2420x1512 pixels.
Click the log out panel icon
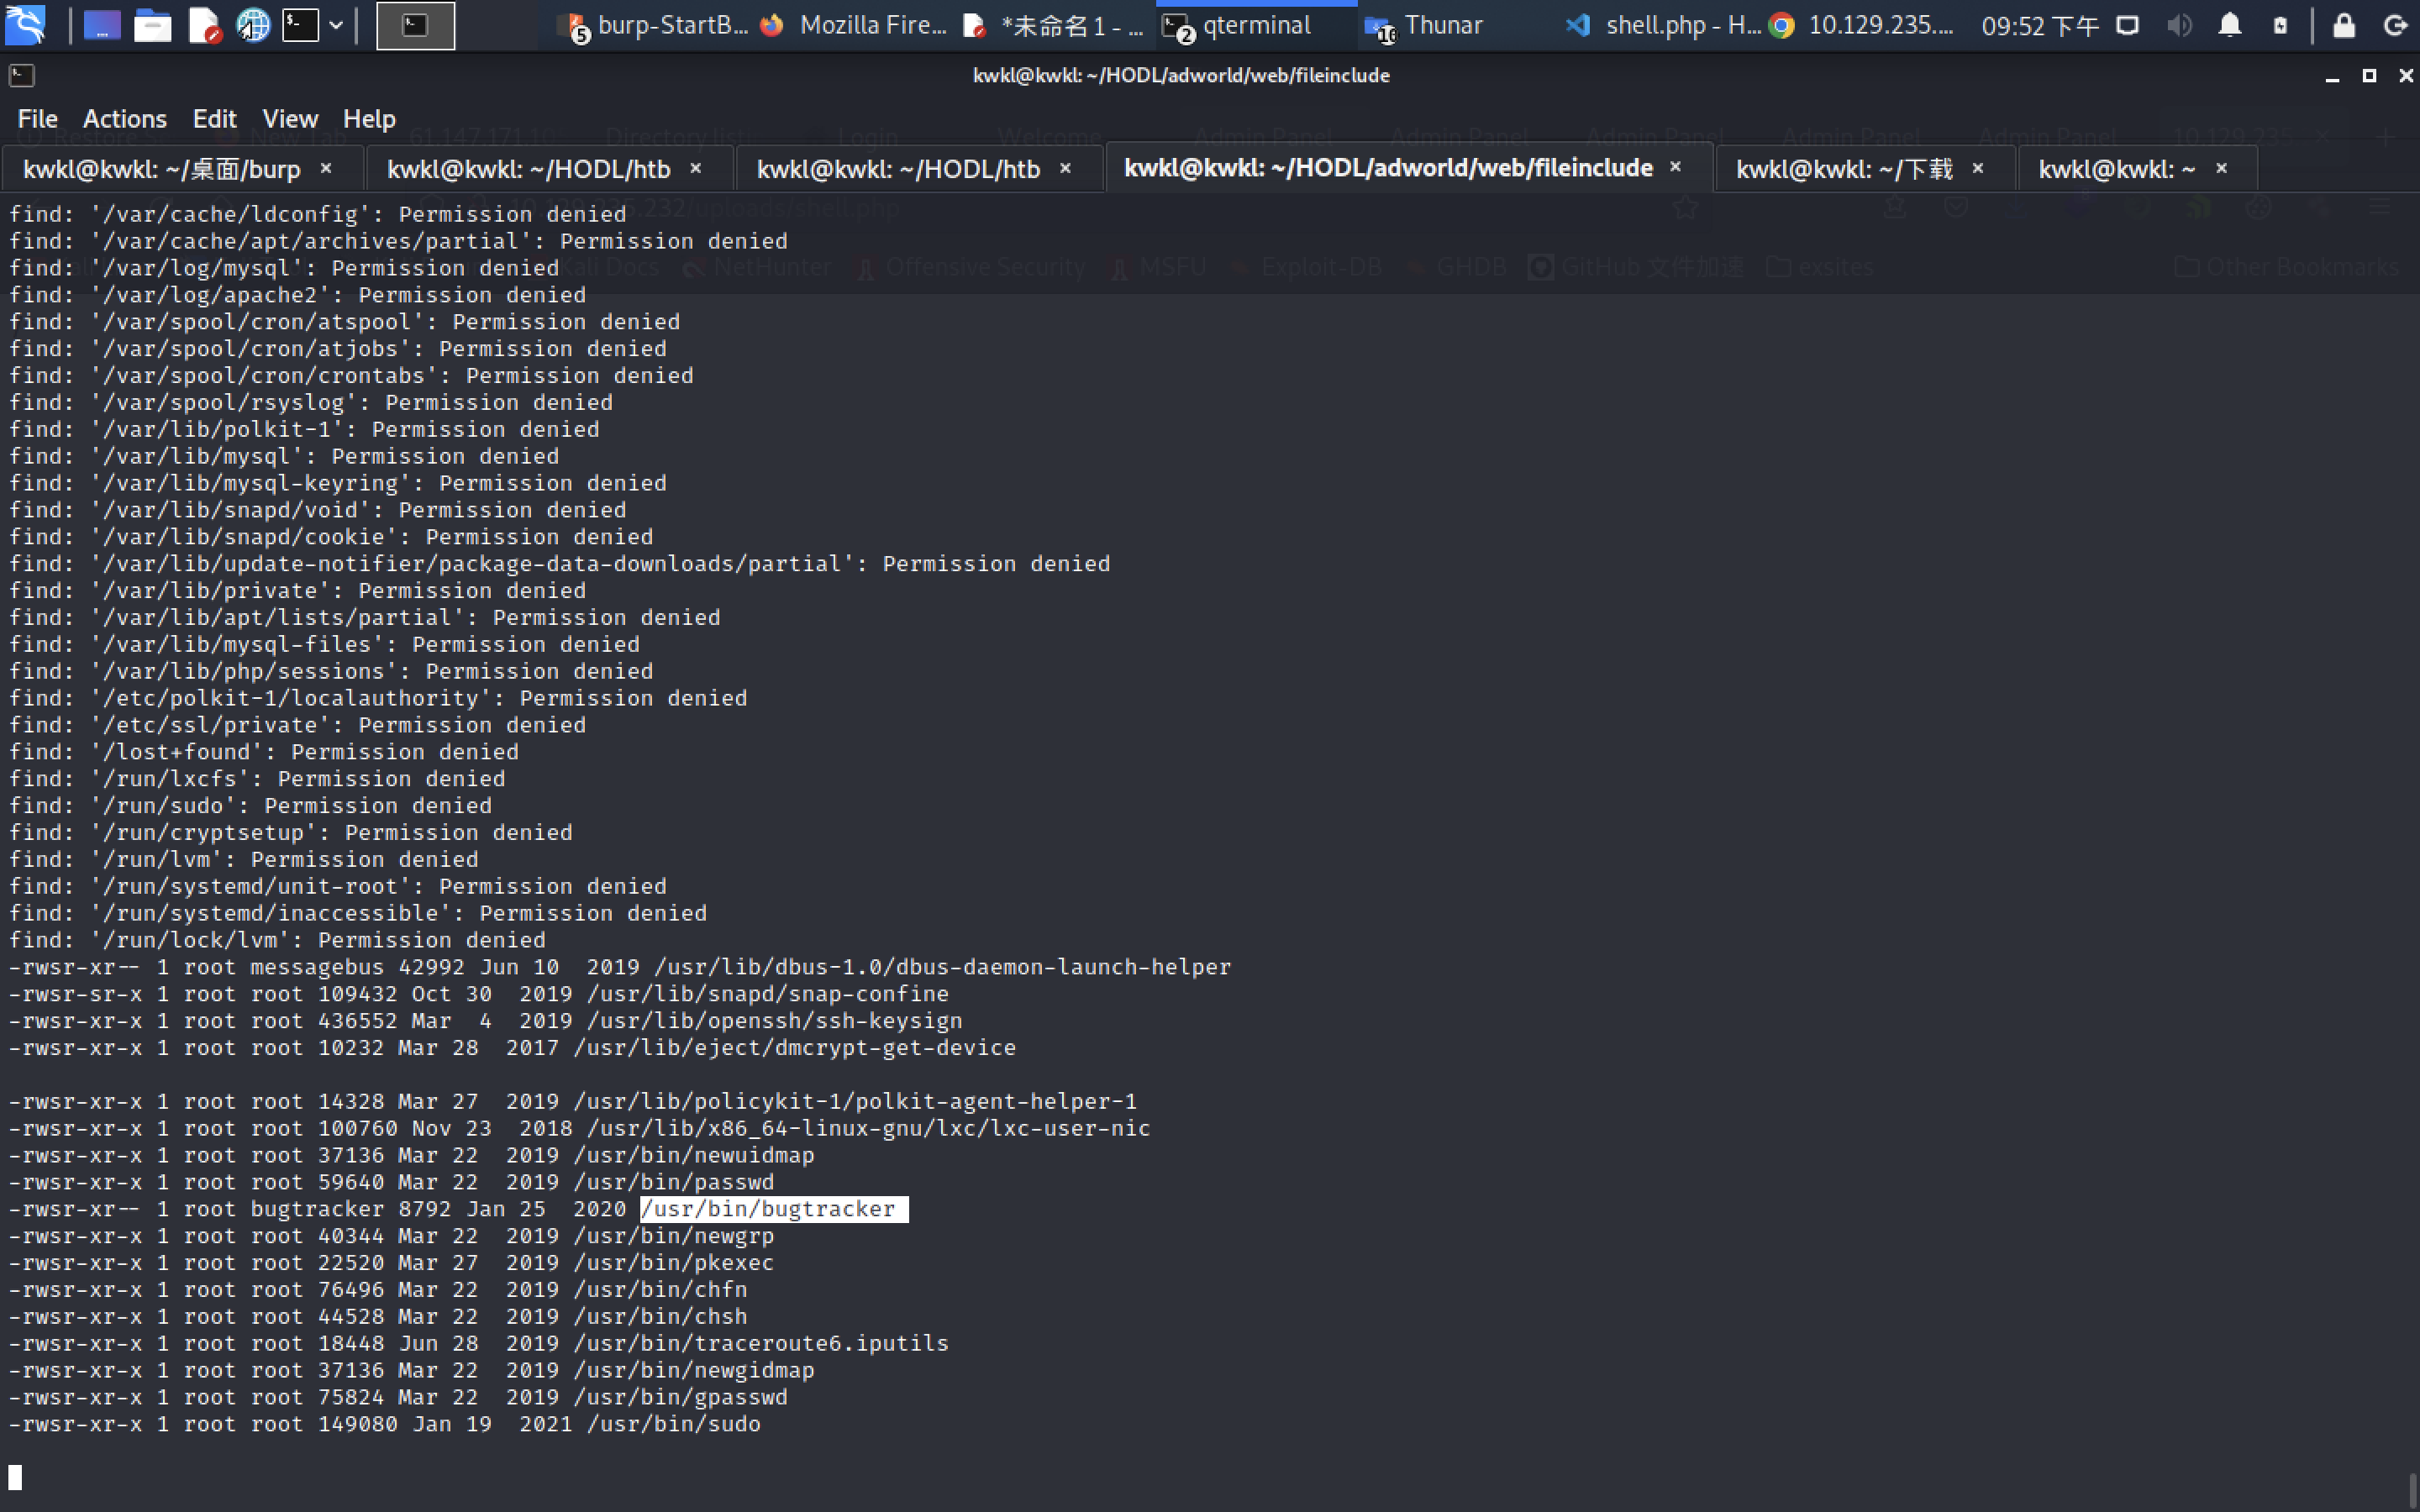(x=2395, y=25)
